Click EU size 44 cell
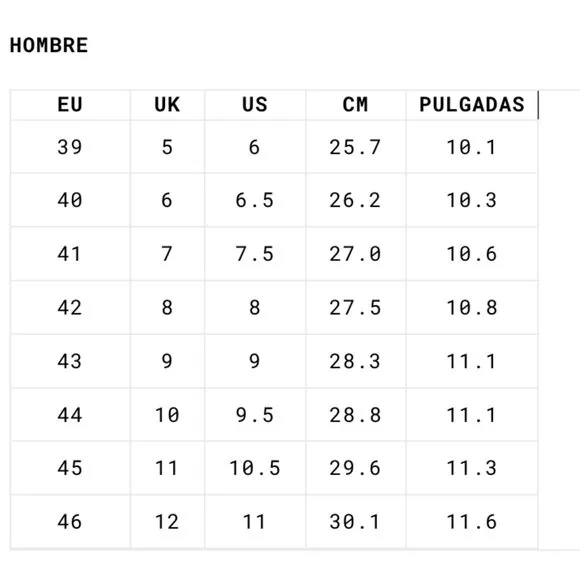Viewport: 580px width, 580px height. point(70,415)
